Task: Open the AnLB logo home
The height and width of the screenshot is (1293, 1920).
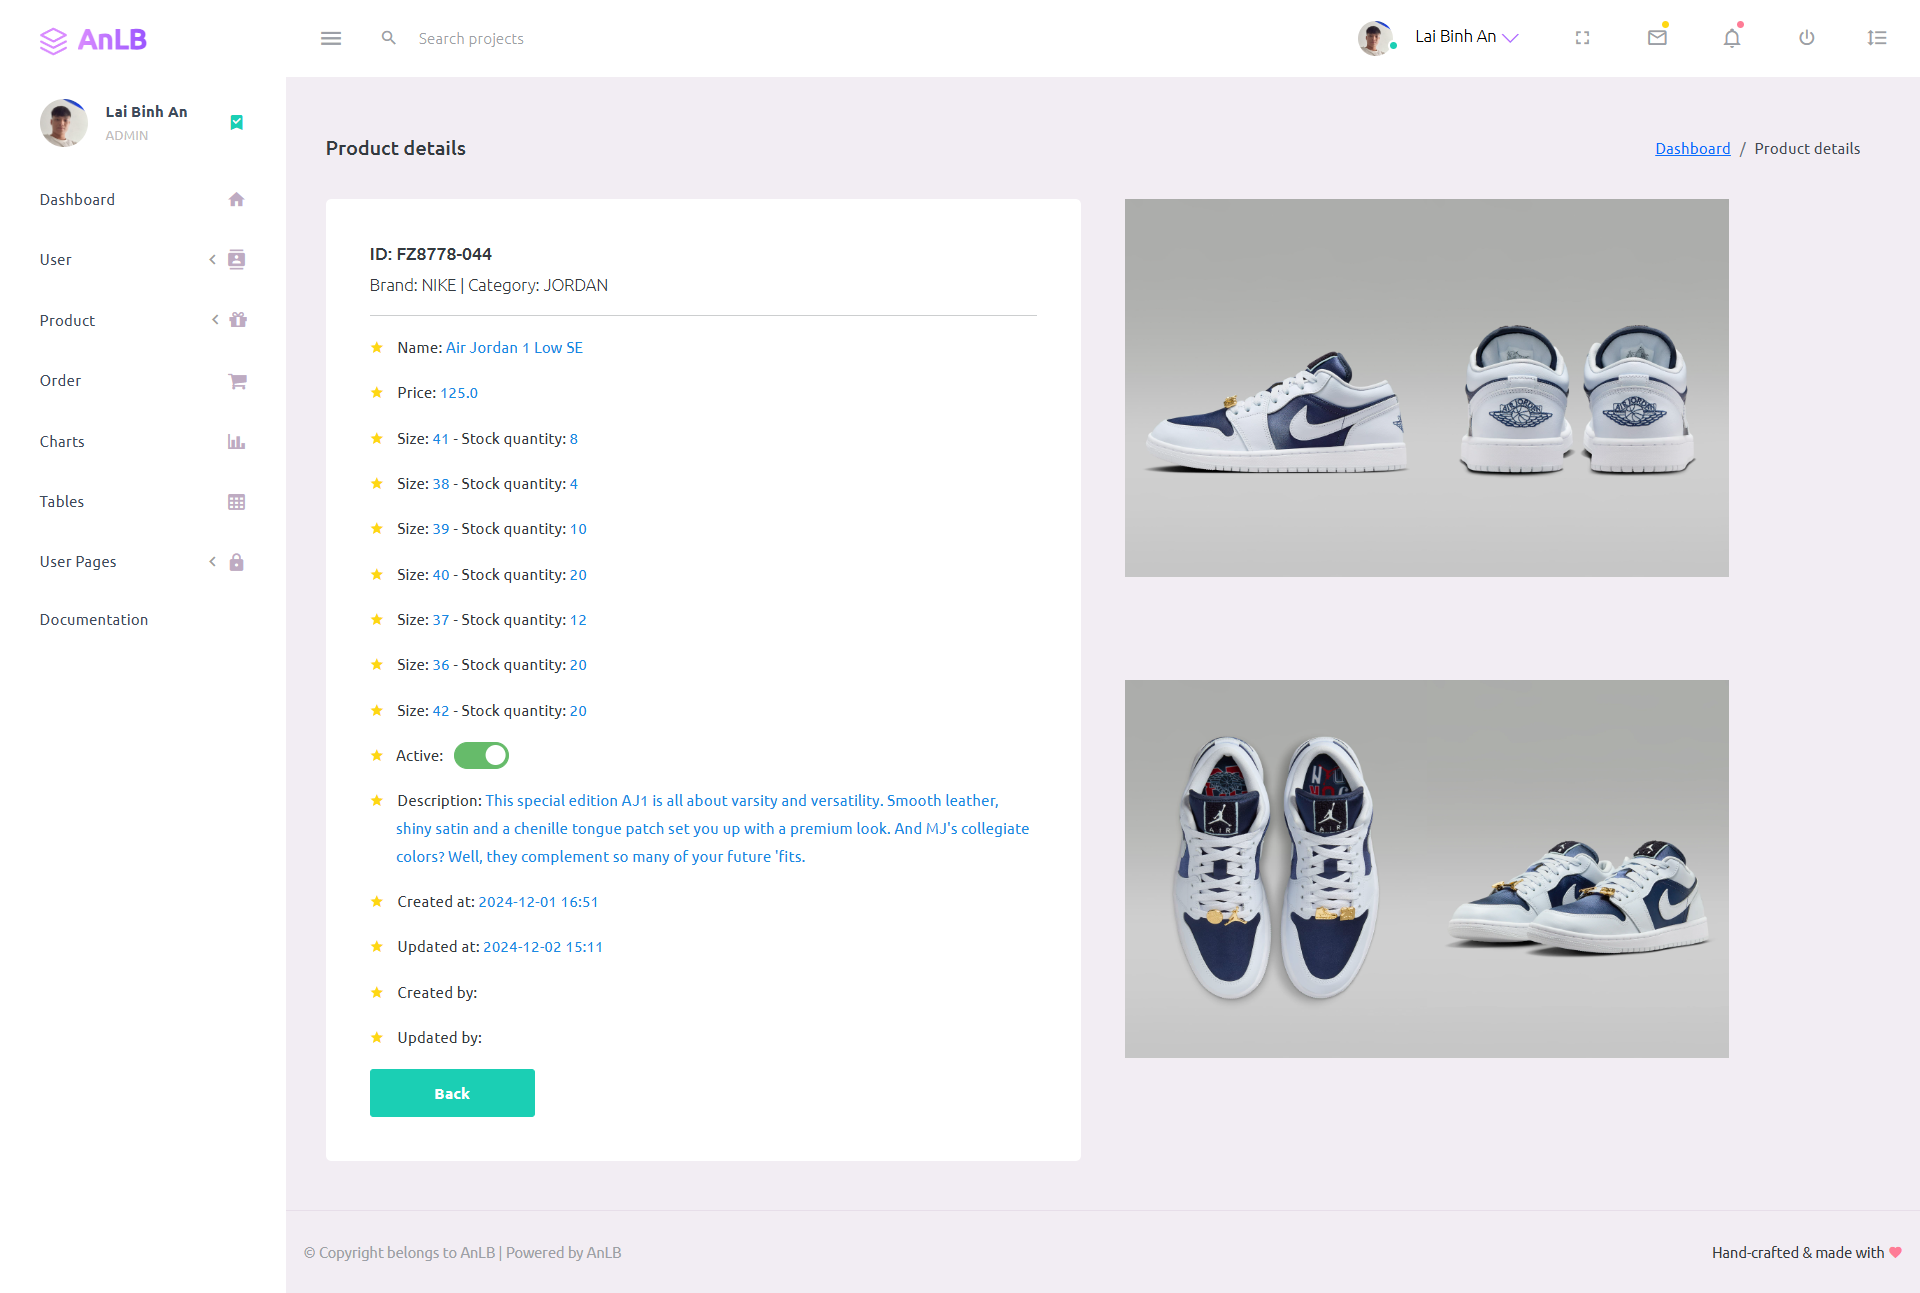Action: click(93, 40)
